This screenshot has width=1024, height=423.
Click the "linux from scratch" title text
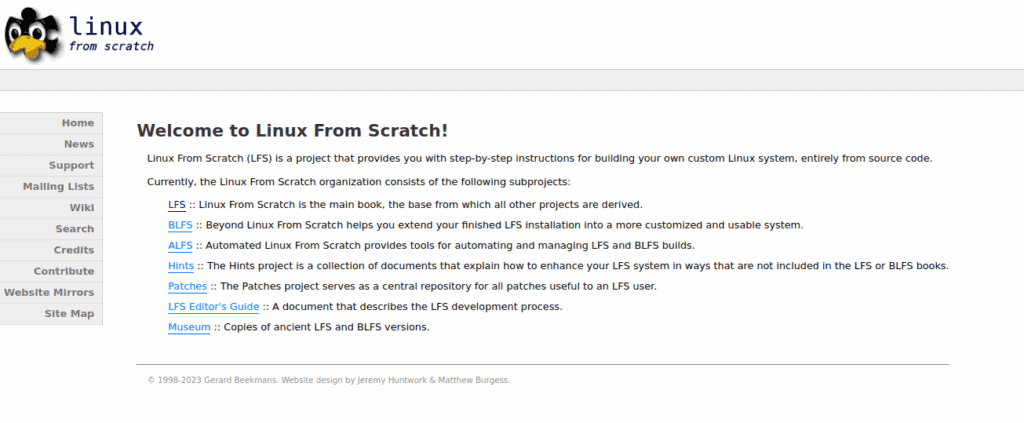110,33
